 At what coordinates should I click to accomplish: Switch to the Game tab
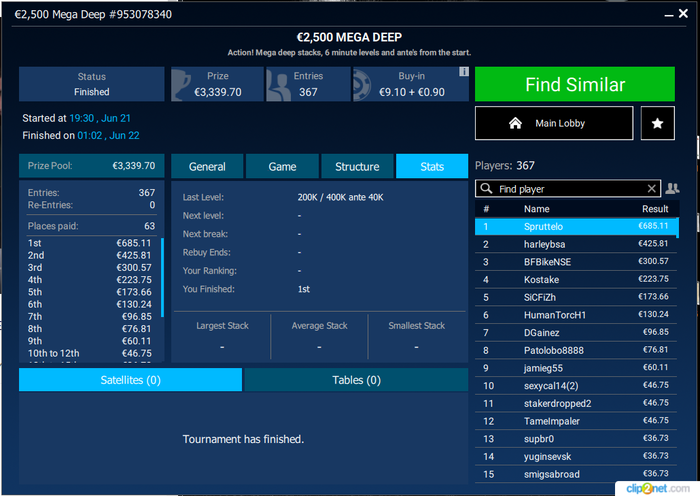point(282,167)
